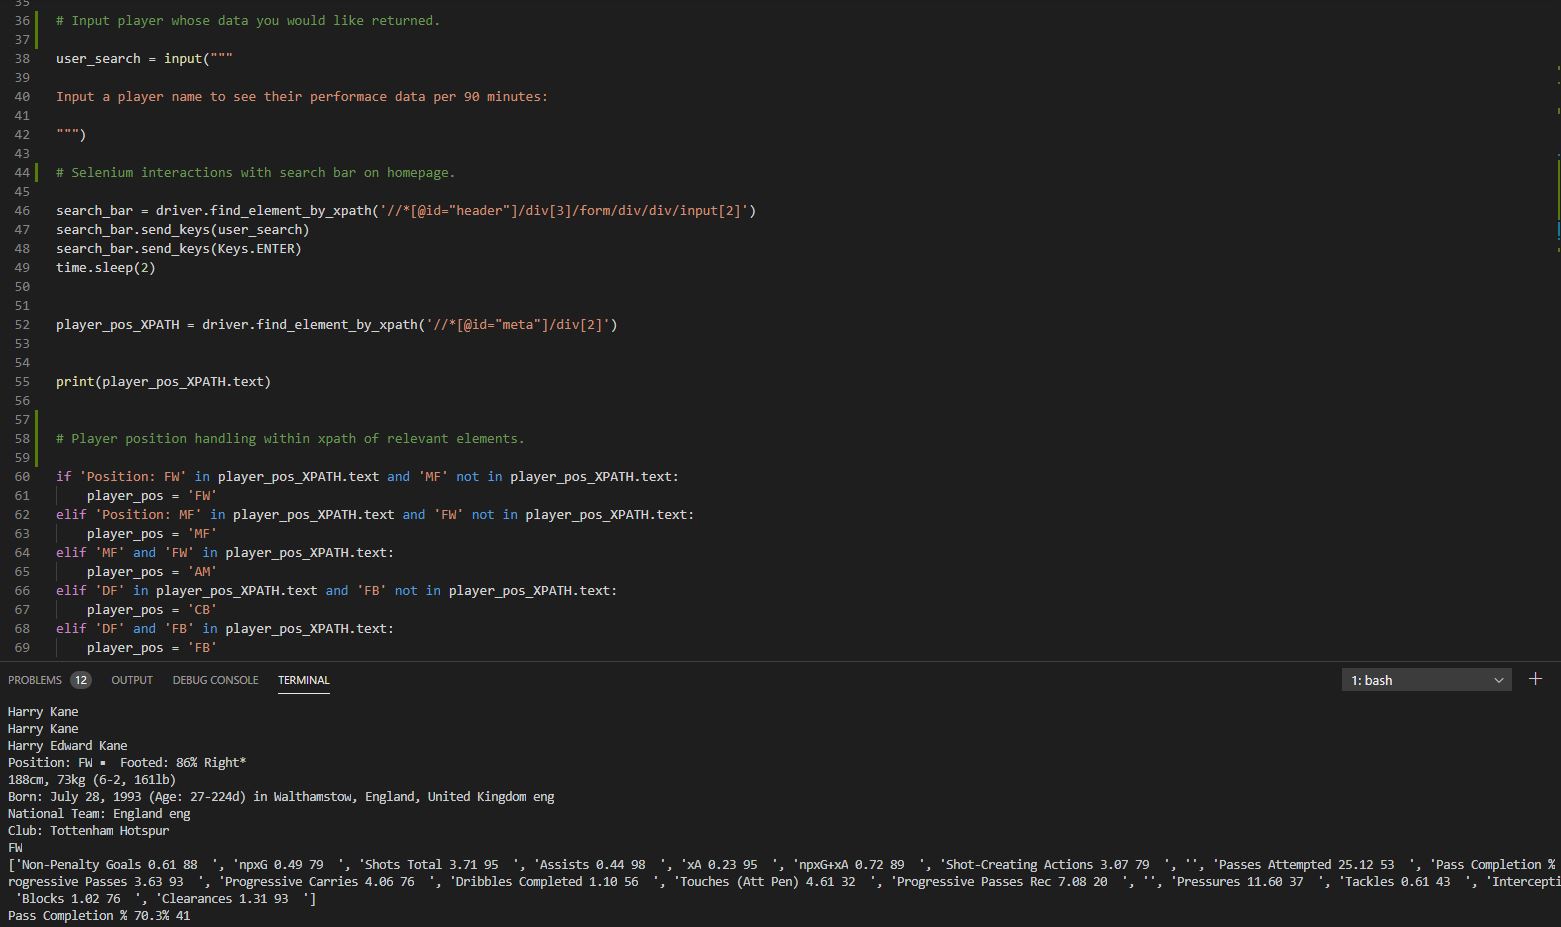Click the comment '# Player position handling within xpath'
The width and height of the screenshot is (1561, 927).
tap(290, 439)
